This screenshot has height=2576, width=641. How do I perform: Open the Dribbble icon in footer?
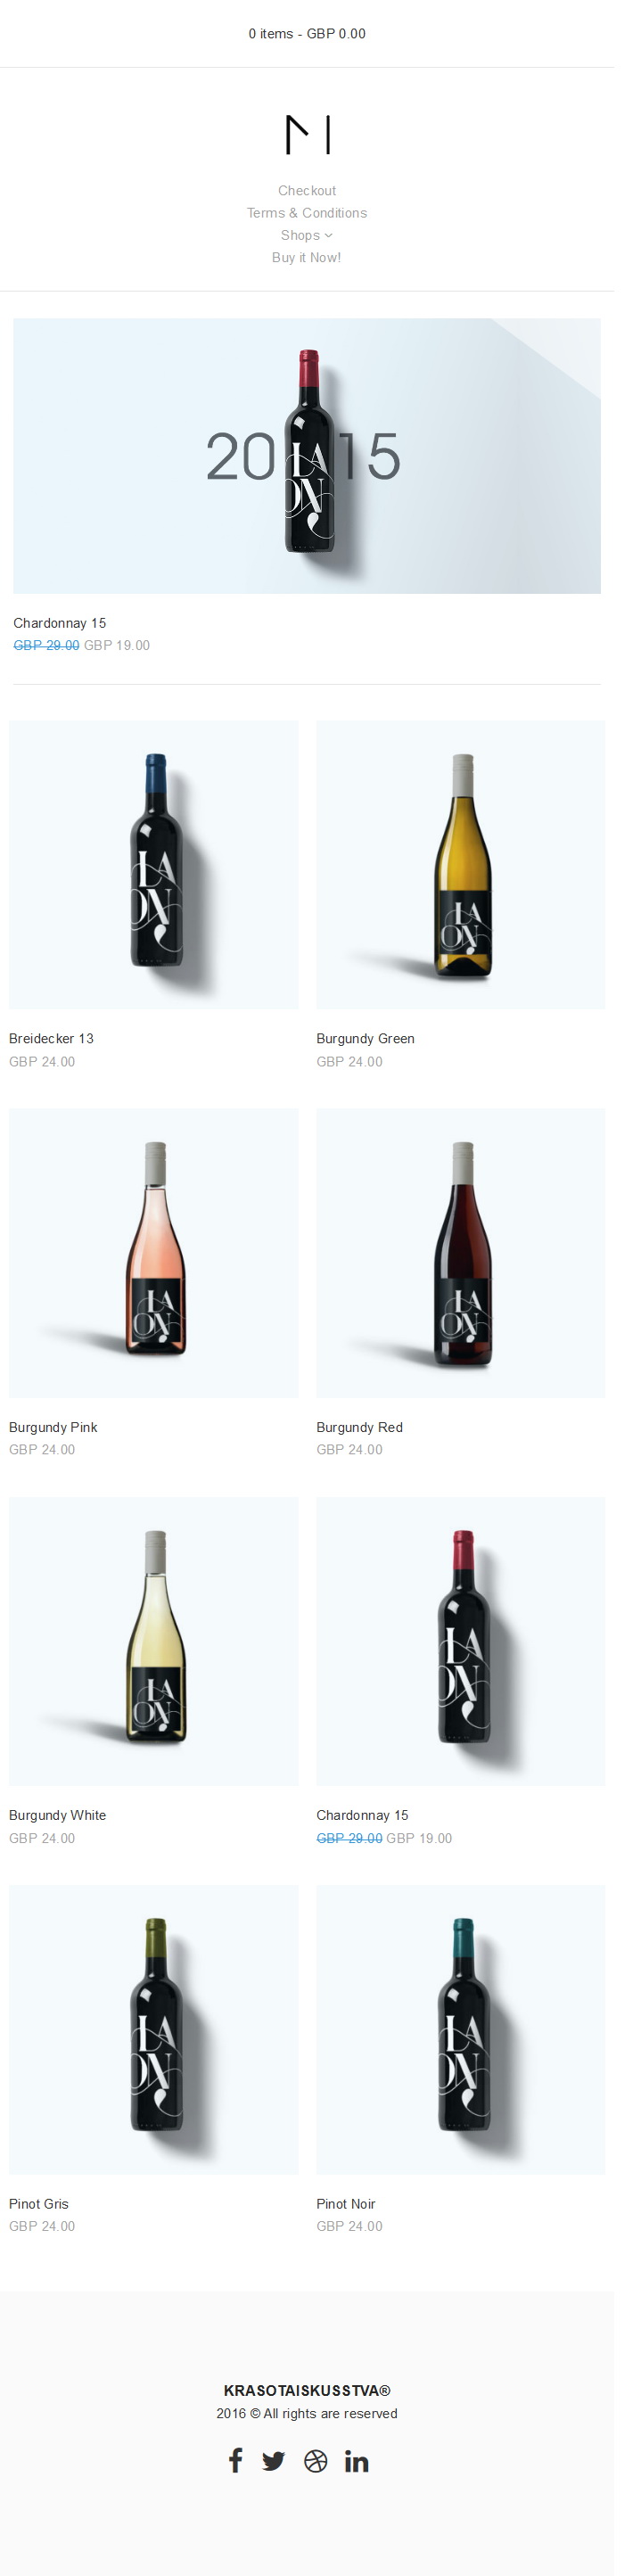coord(315,2461)
